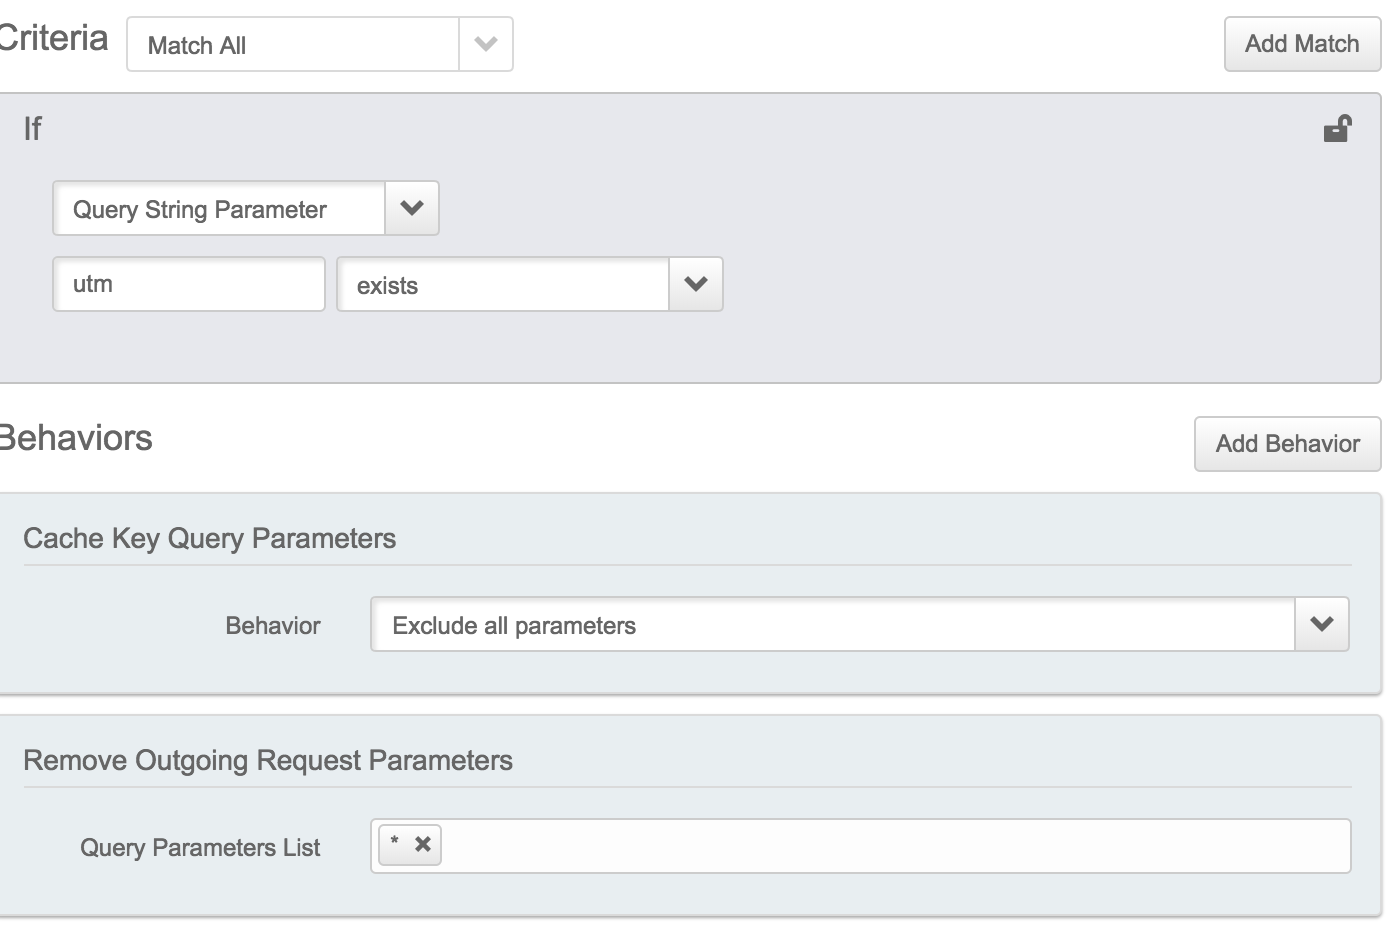Select the asterisk tag in parameters list
The height and width of the screenshot is (934, 1394).
pyautogui.click(x=396, y=844)
